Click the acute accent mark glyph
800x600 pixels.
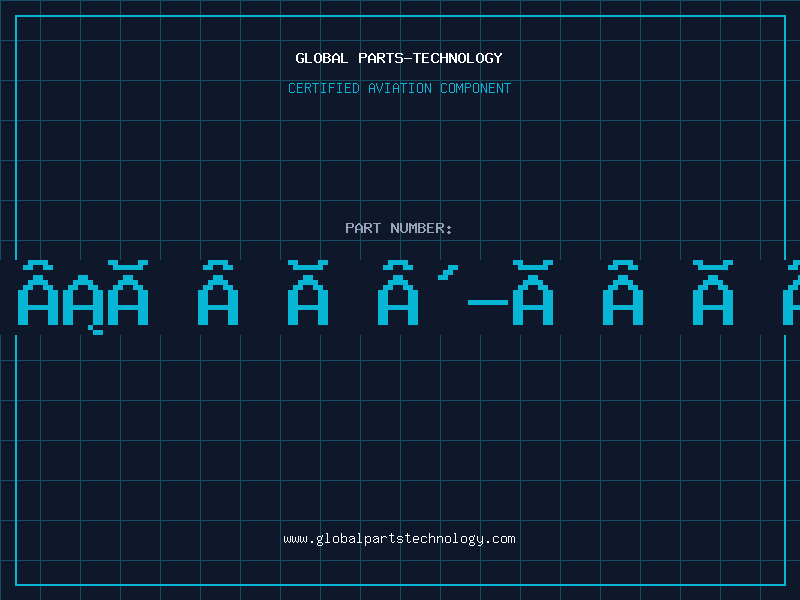point(448,272)
